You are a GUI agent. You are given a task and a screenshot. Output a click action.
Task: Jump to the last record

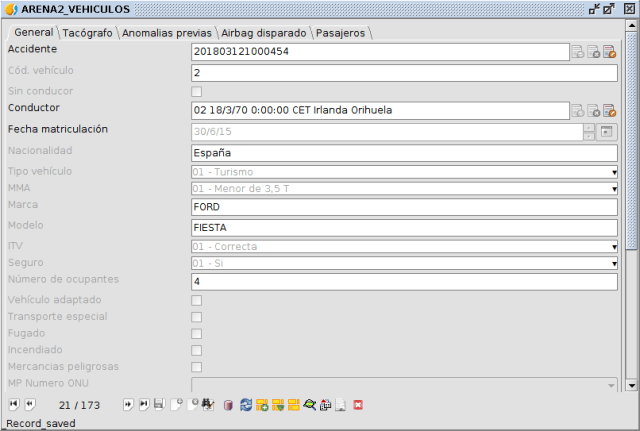[x=144, y=405]
